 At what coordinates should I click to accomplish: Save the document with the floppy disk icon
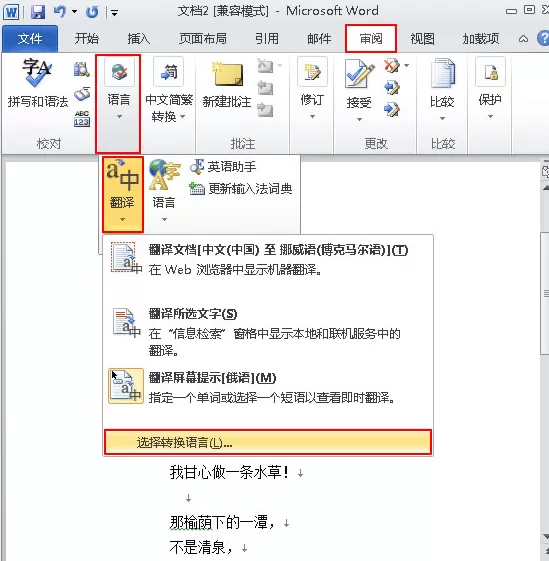[x=38, y=12]
